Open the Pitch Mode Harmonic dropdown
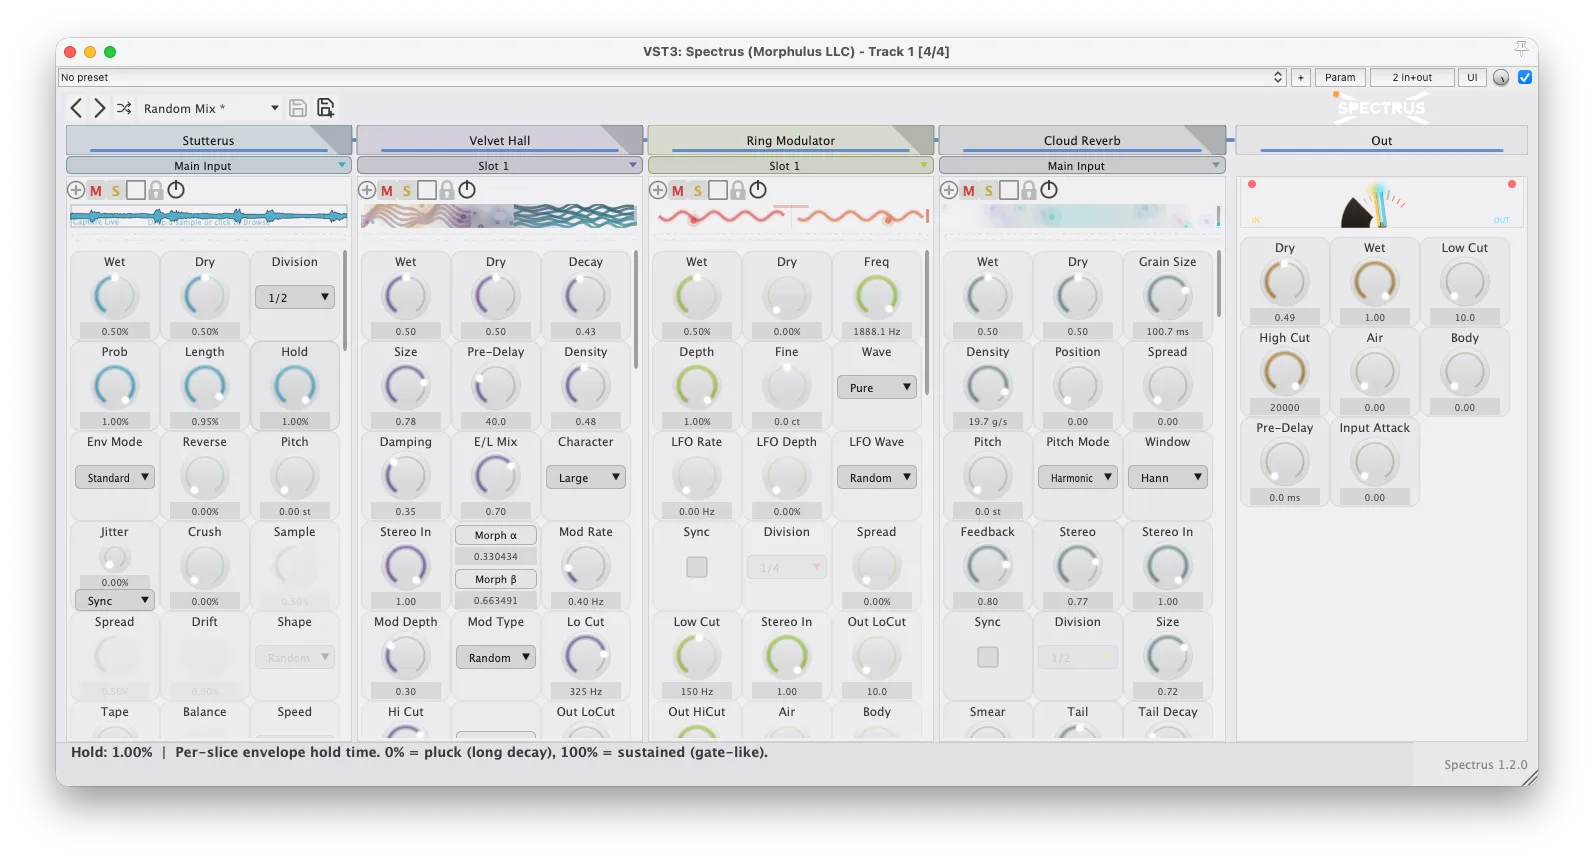 1078,477
